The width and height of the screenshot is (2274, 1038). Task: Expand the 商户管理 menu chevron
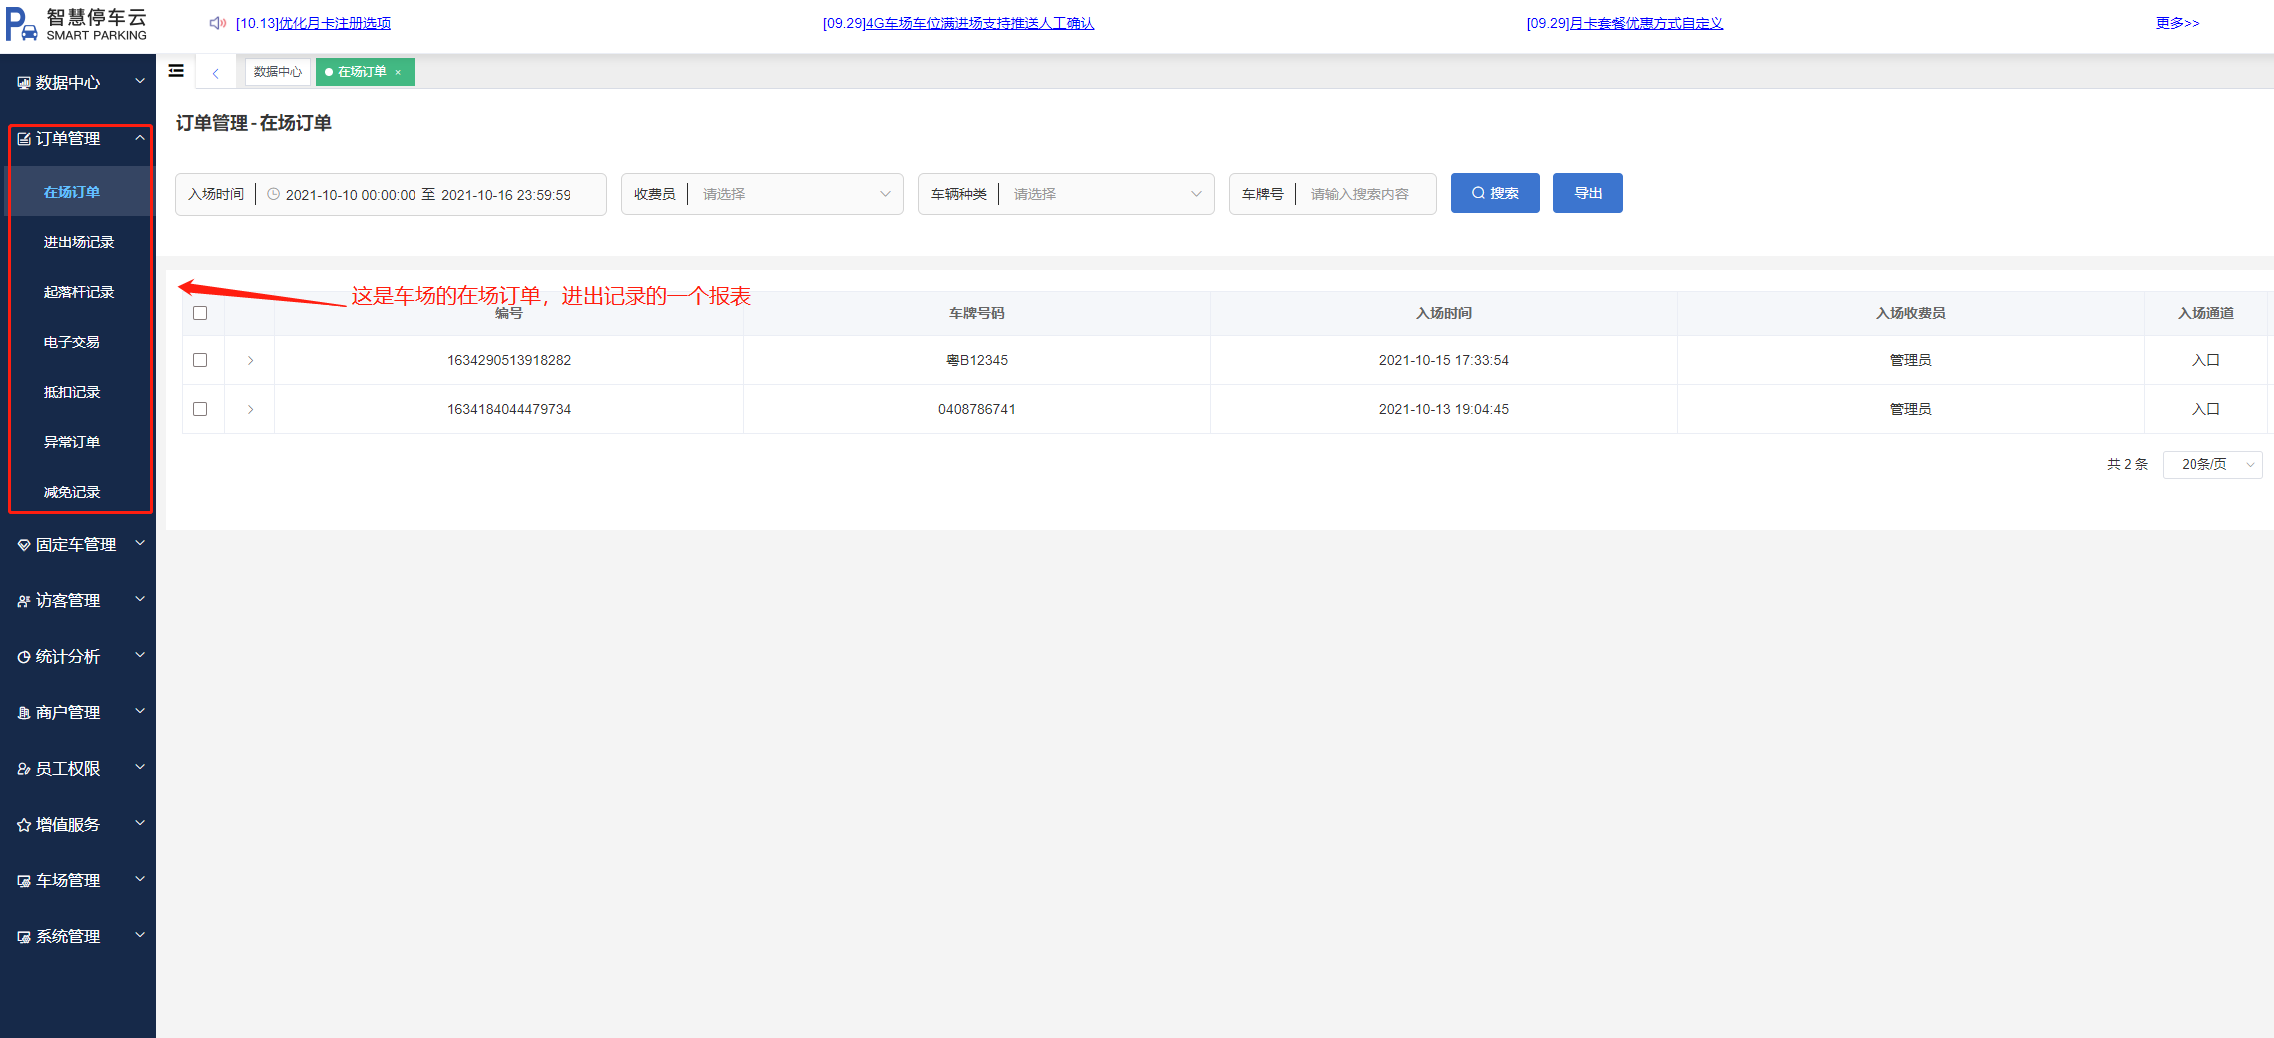pos(140,711)
